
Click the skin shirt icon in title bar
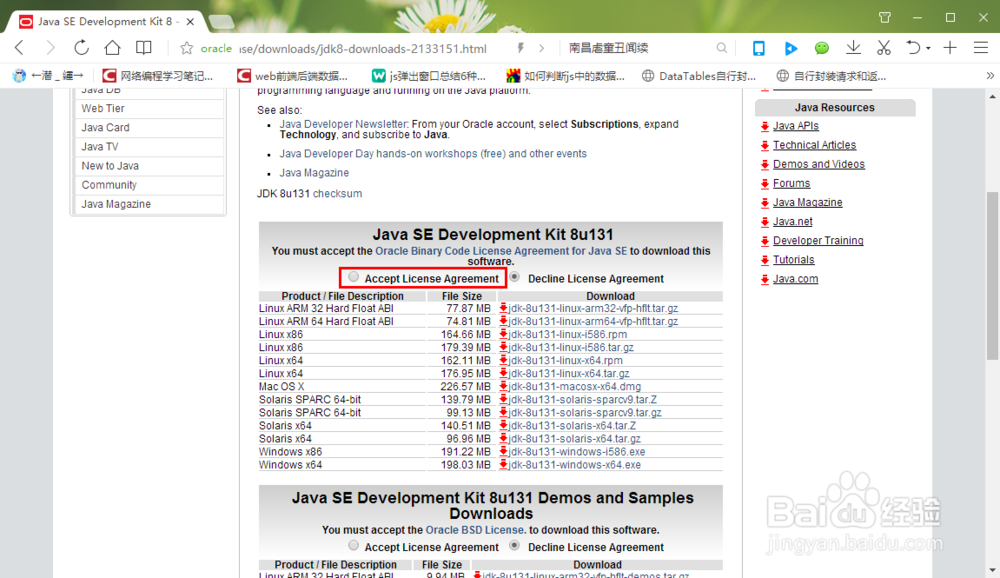[x=885, y=17]
